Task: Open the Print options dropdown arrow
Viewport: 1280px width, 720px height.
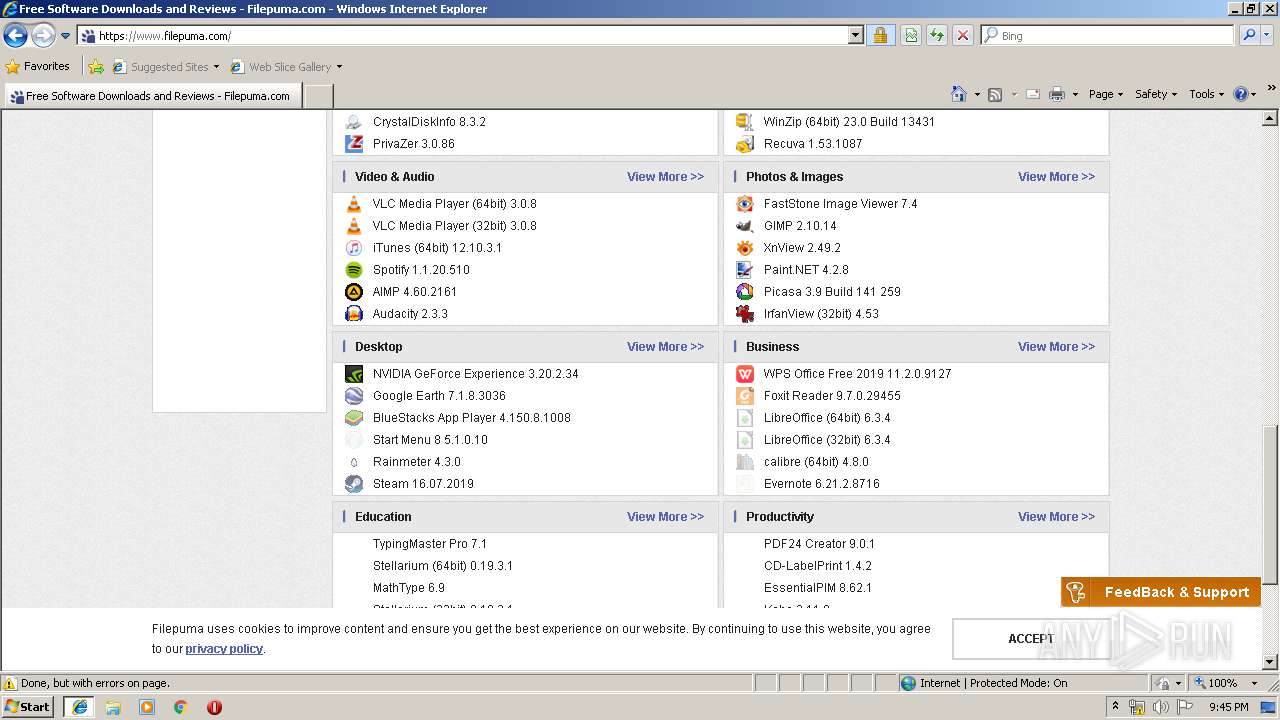Action: [1075, 94]
